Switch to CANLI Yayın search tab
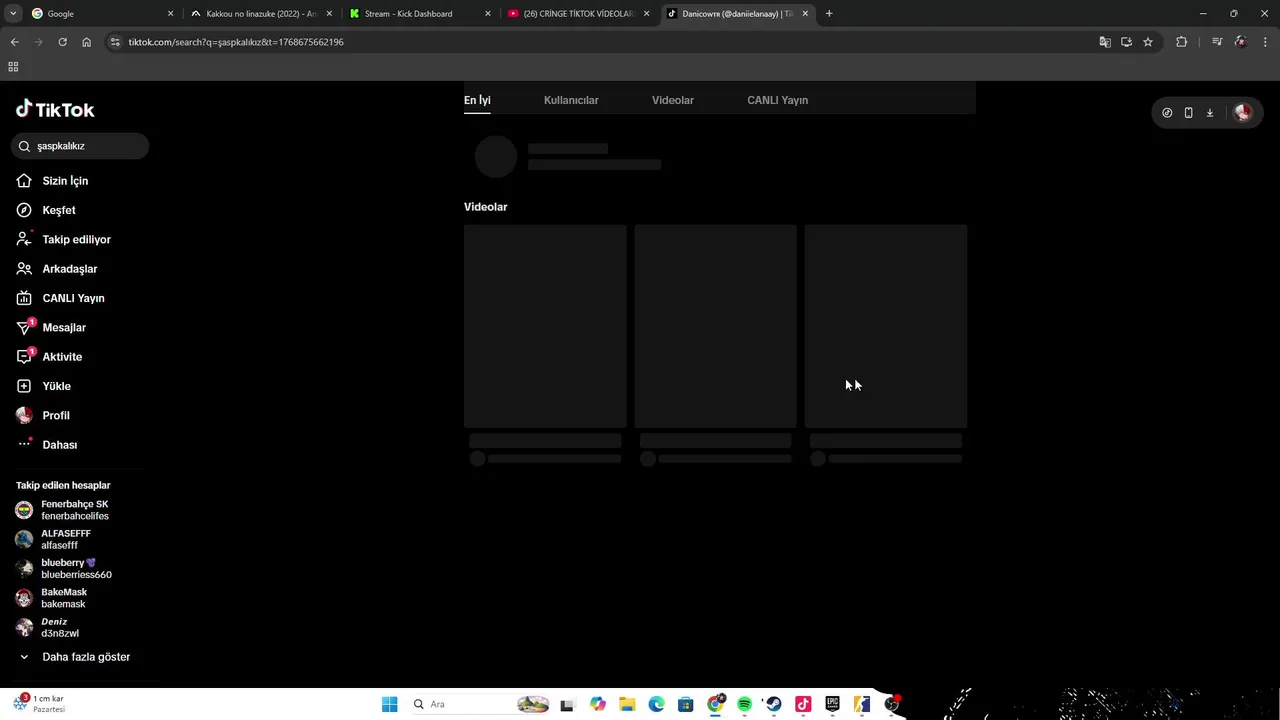The height and width of the screenshot is (720, 1280). (x=777, y=100)
